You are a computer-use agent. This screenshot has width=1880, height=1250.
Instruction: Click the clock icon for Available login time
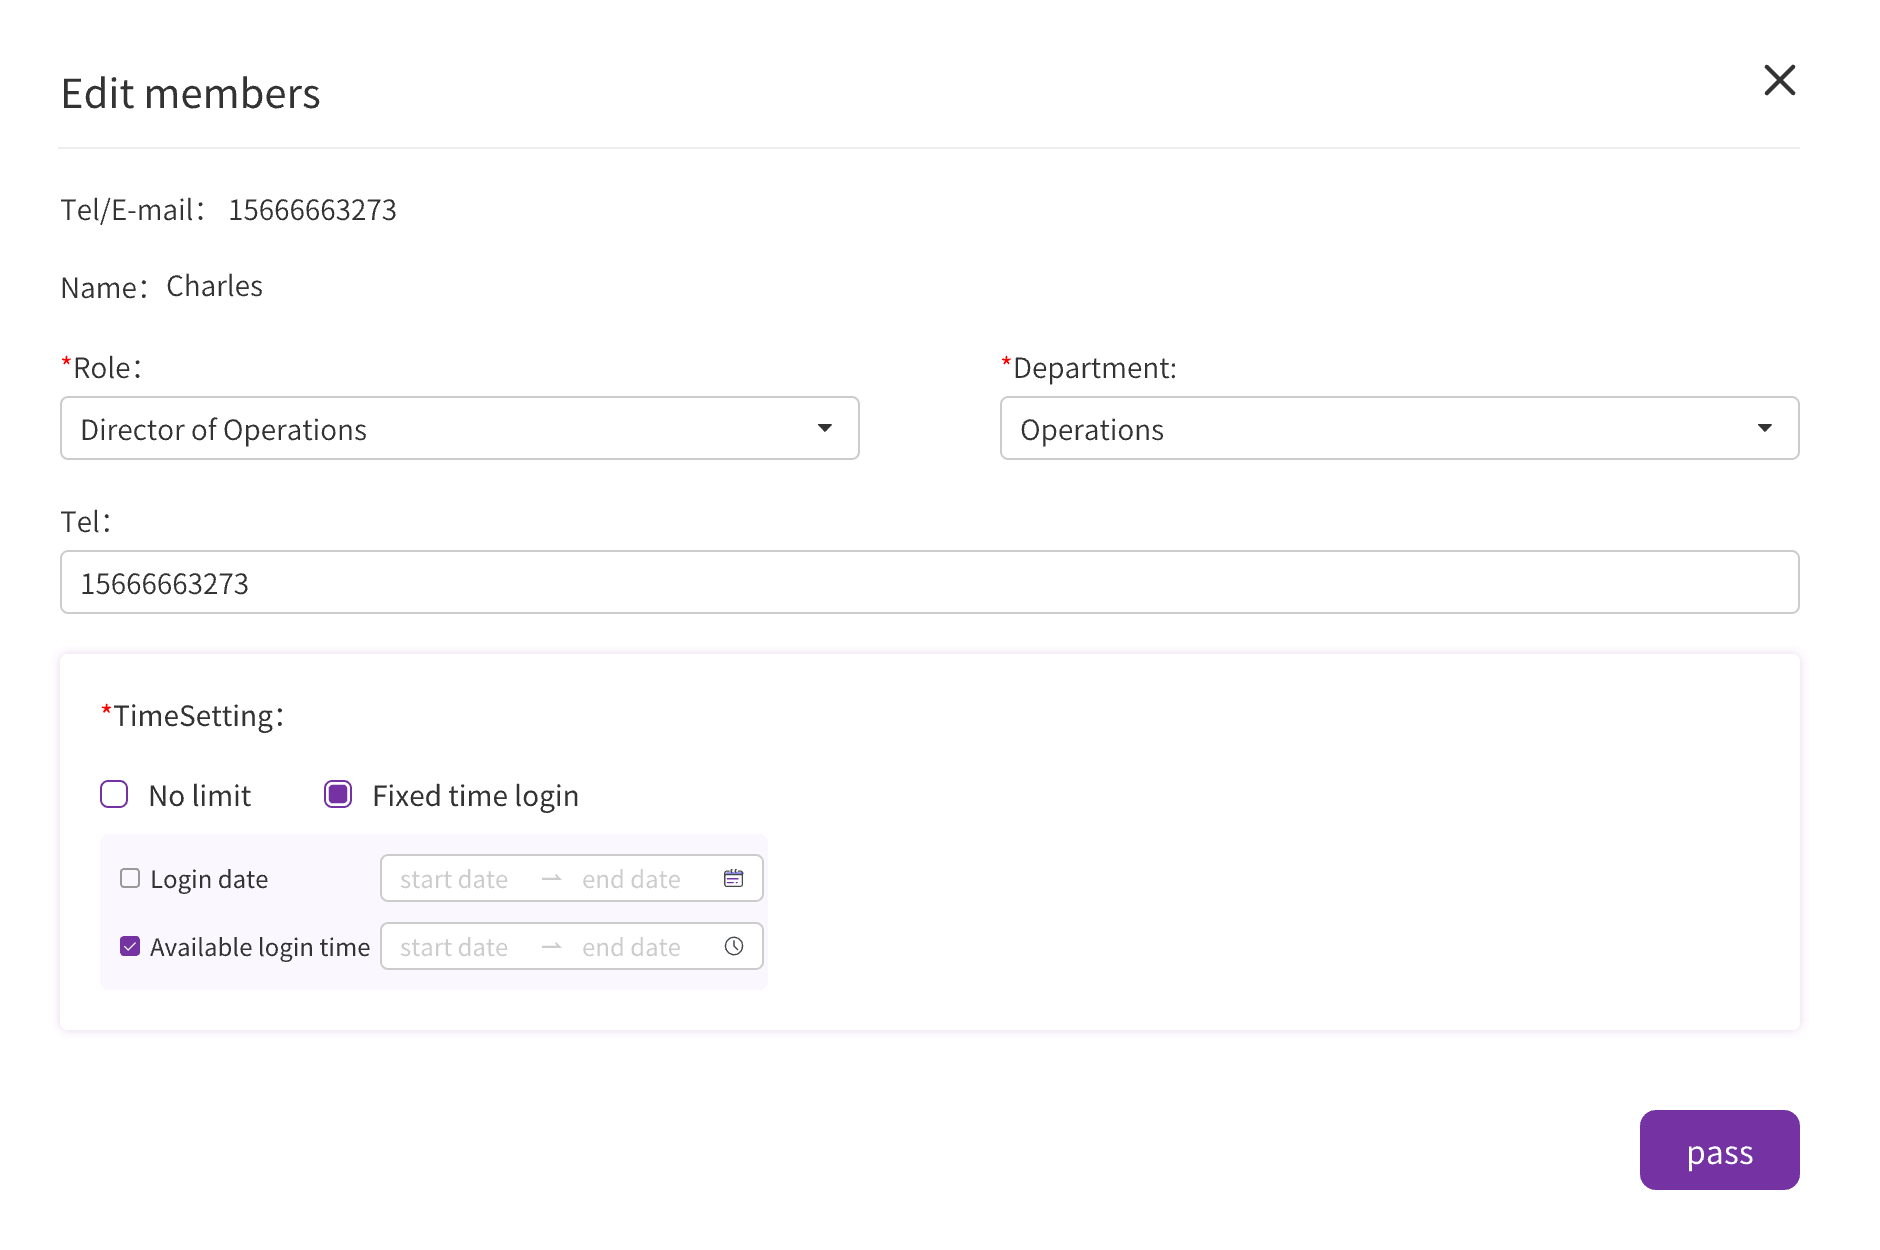pos(733,946)
